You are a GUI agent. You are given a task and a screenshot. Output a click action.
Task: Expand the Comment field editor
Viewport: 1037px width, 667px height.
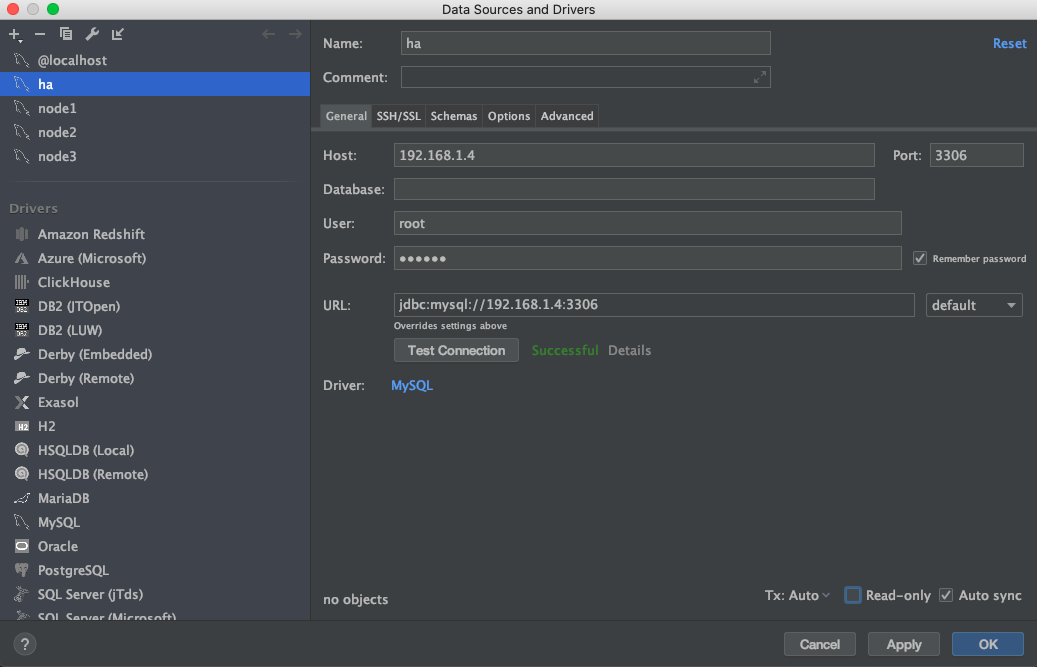pyautogui.click(x=760, y=77)
